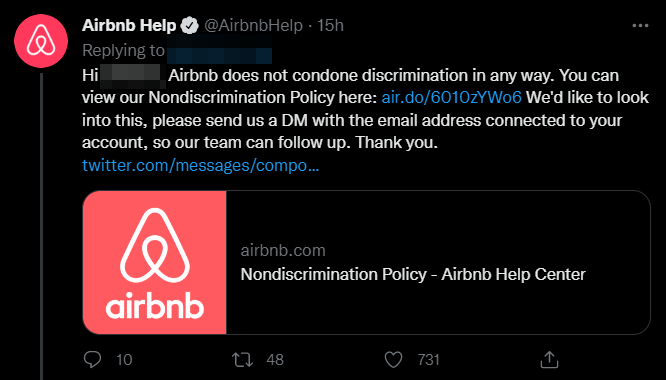This screenshot has width=666, height=380.
Task: Click the Airbnb Help display name
Action: tap(129, 25)
